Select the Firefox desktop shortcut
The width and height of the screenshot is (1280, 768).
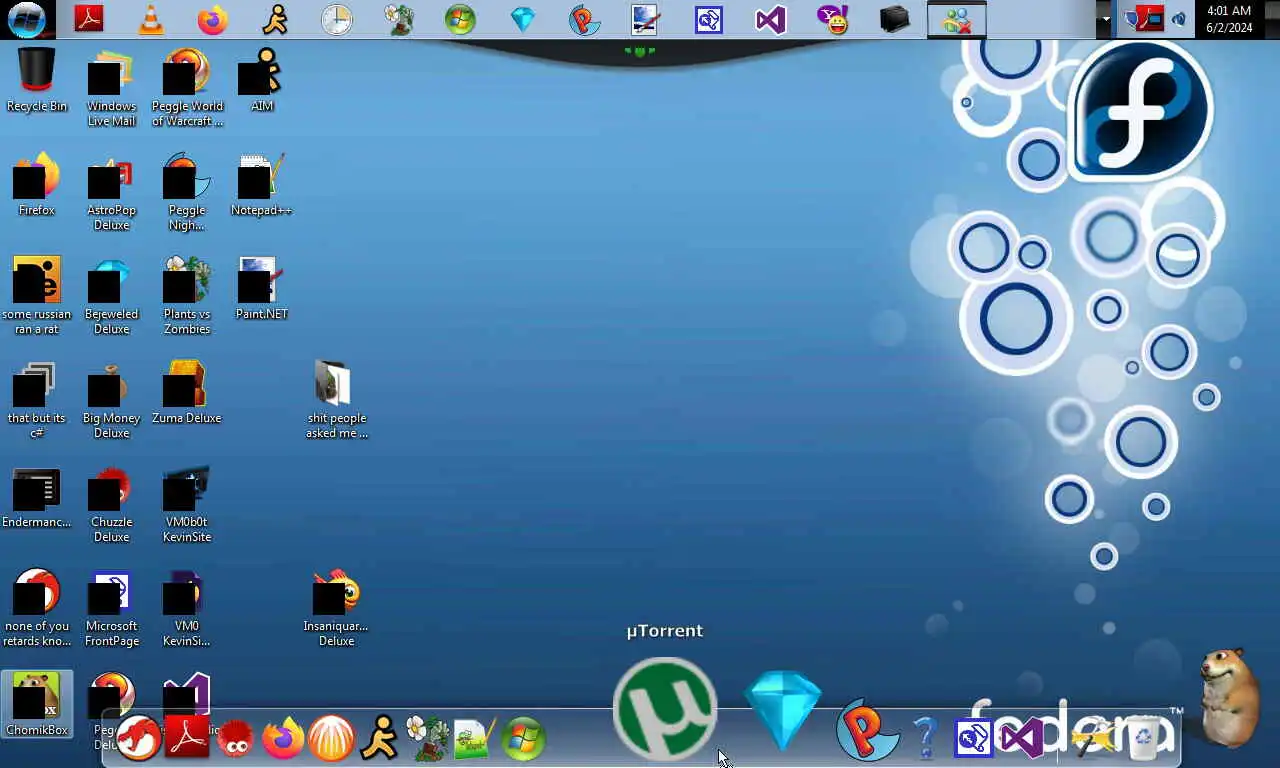tap(37, 185)
